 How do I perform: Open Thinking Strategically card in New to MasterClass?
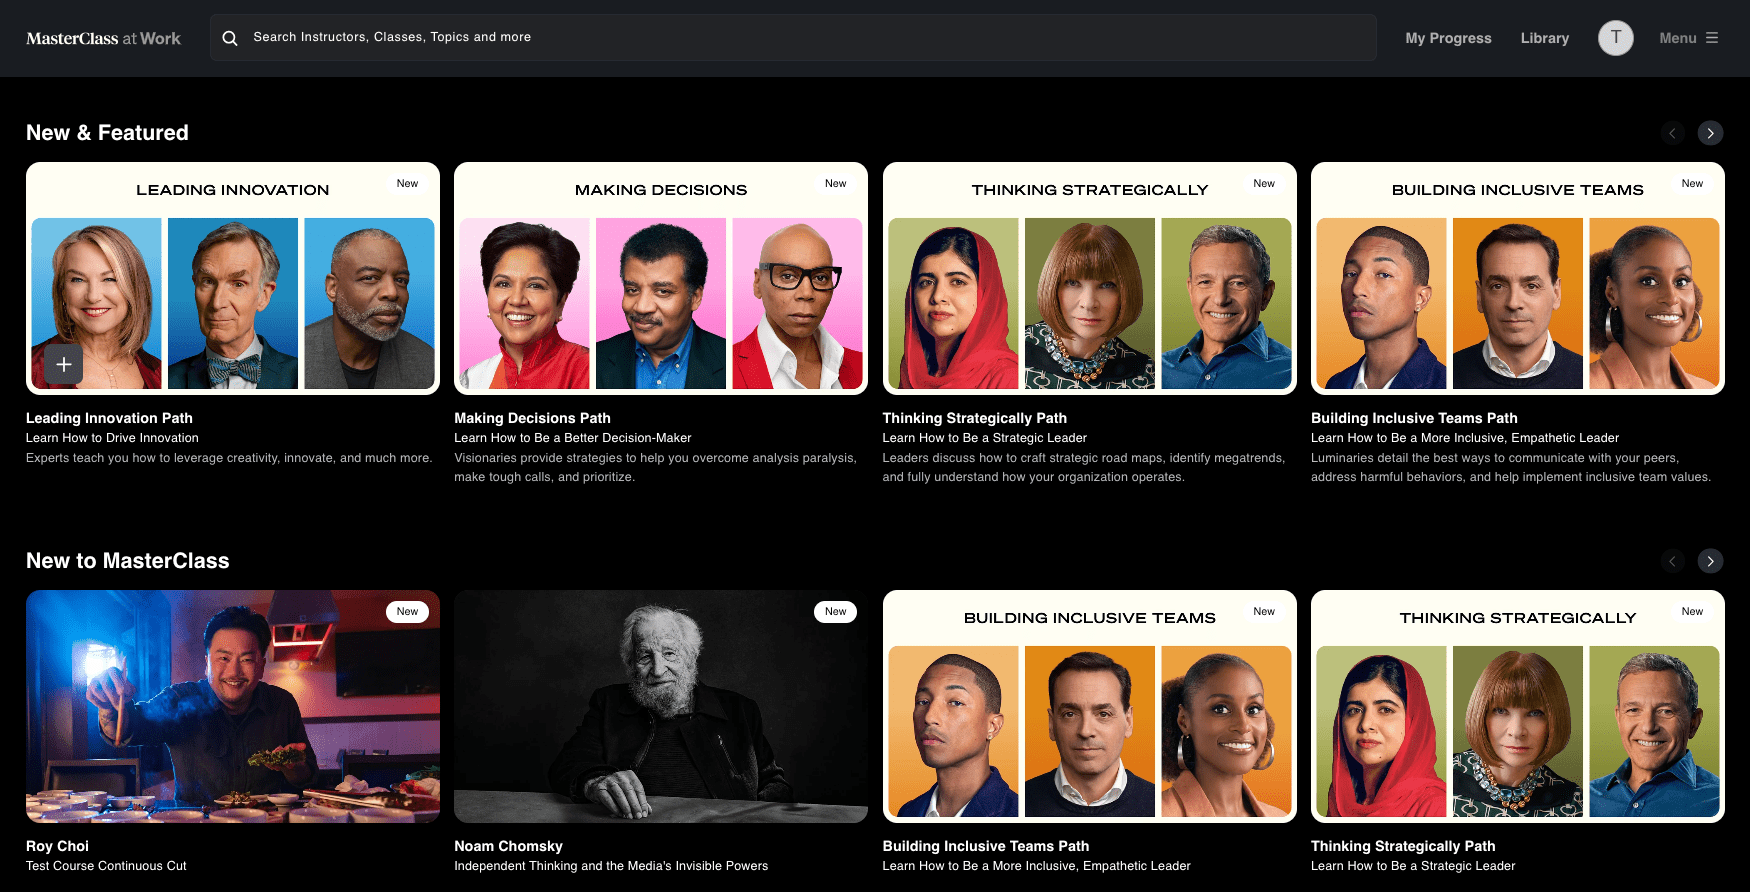tap(1517, 706)
